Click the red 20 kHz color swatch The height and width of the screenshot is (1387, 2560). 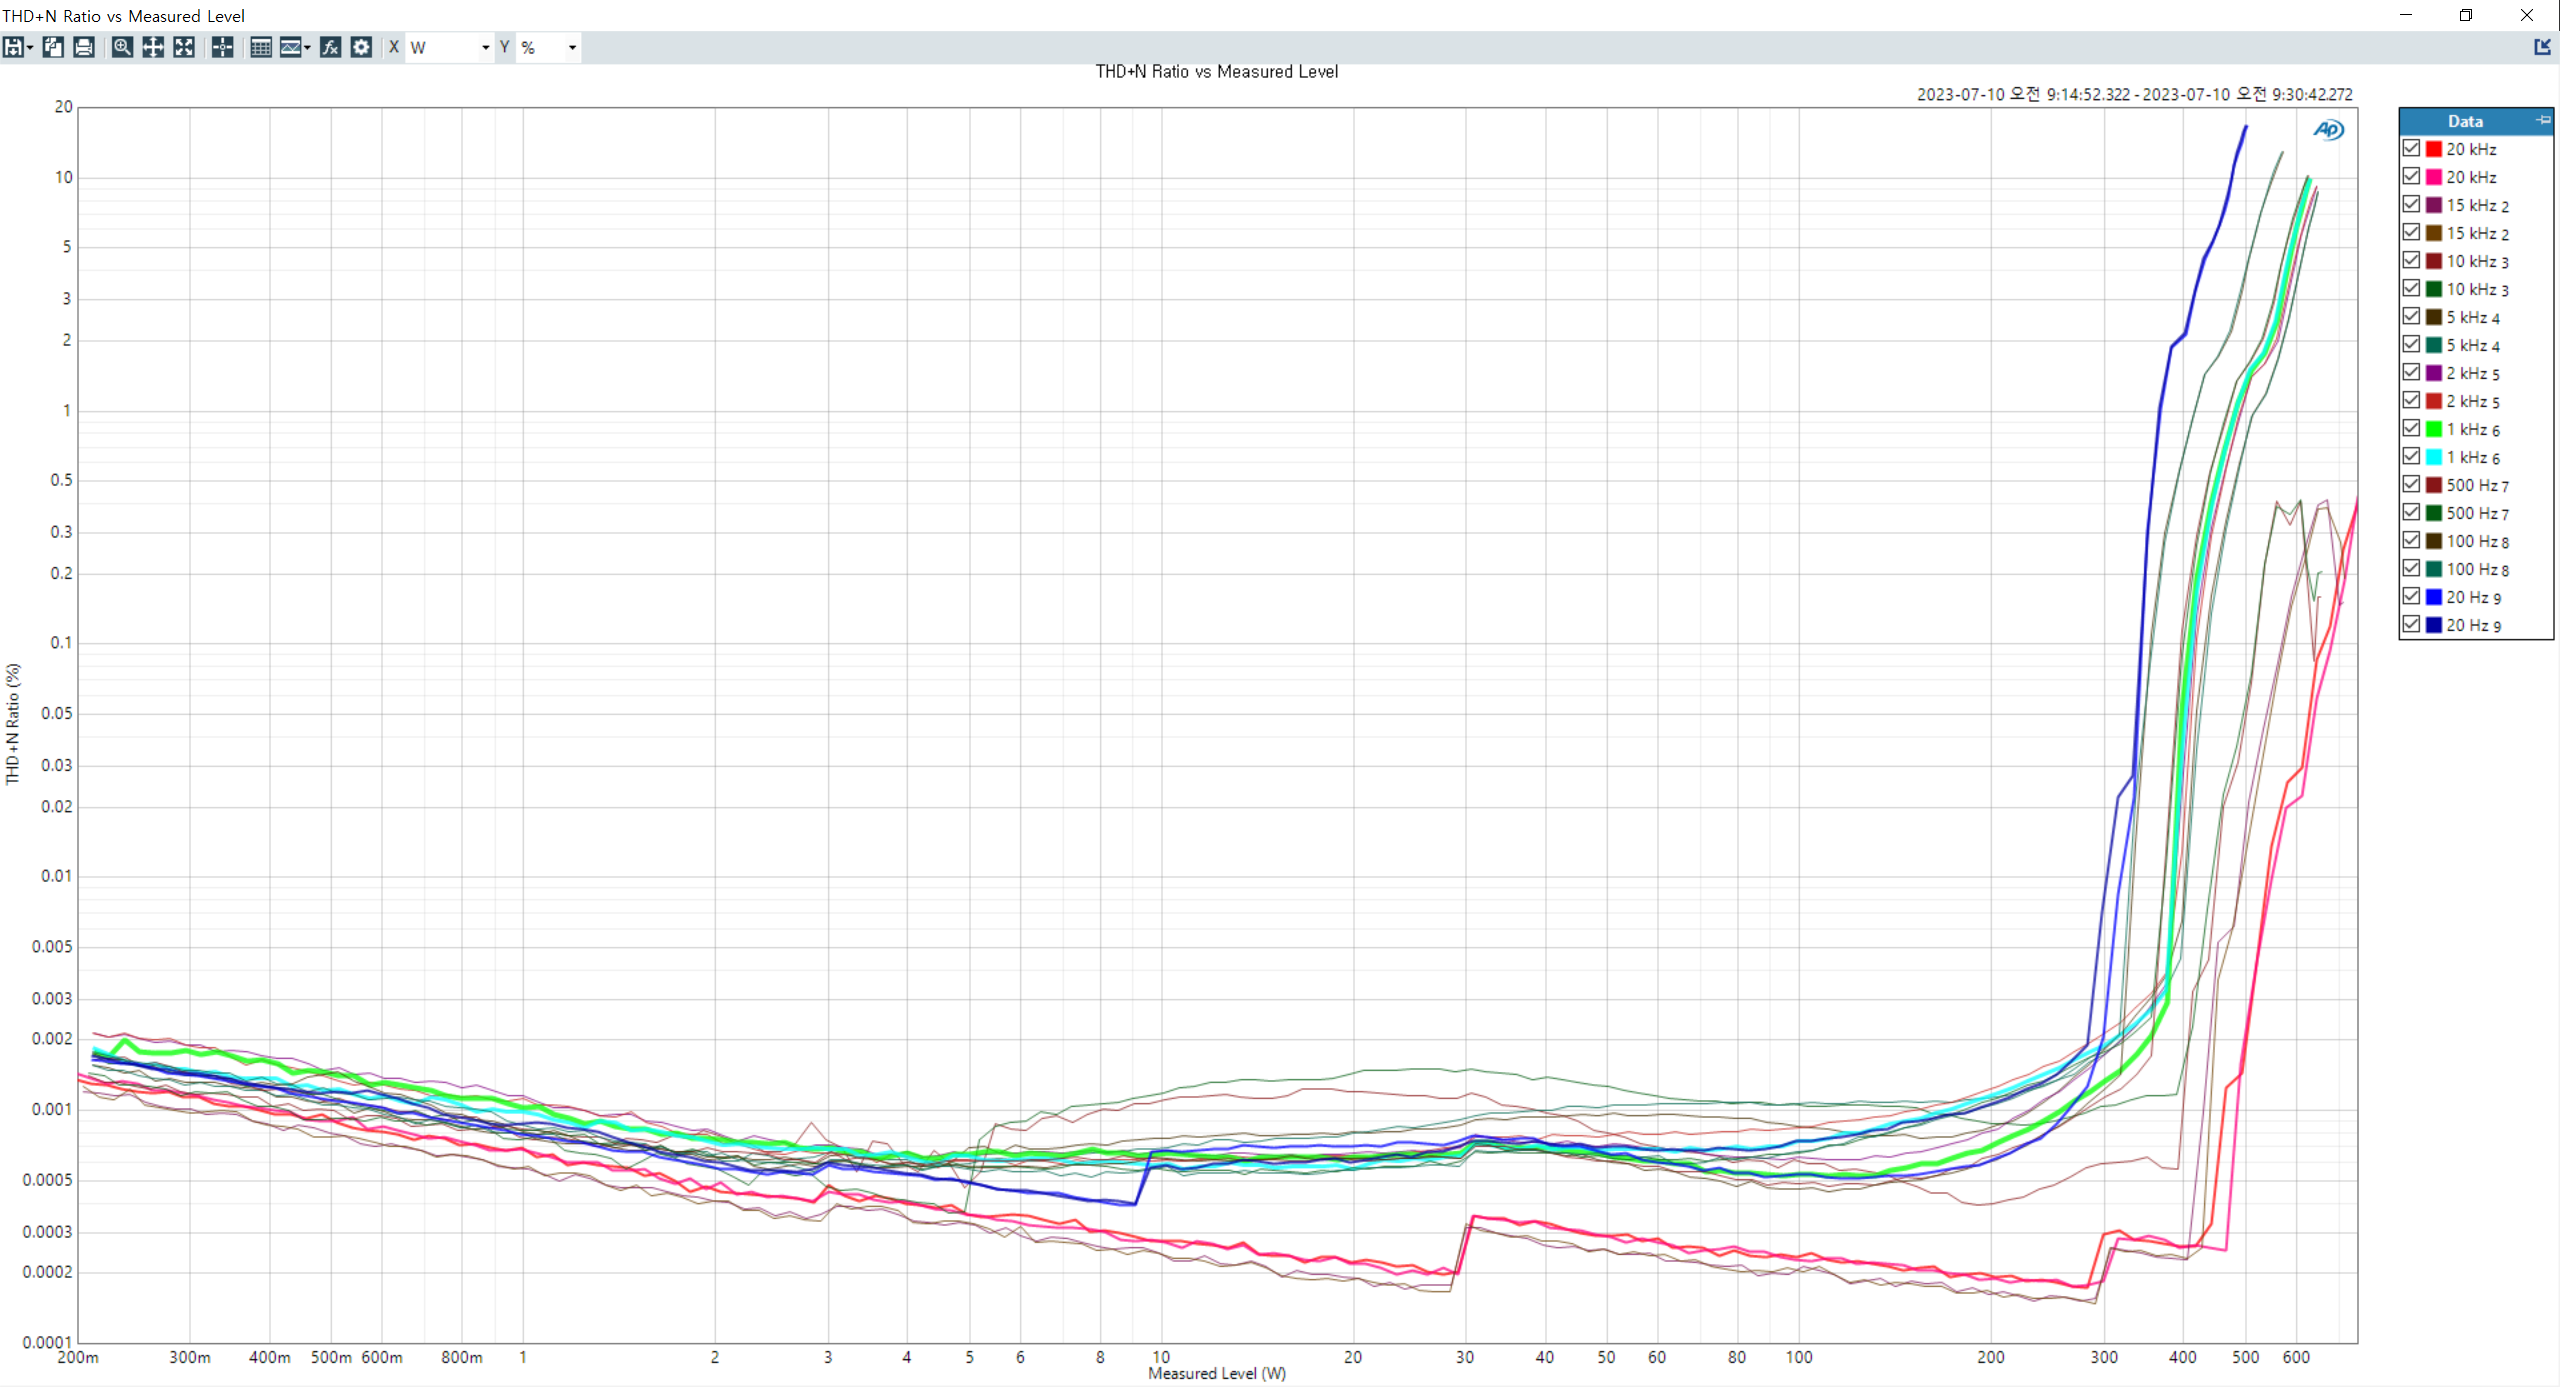point(2434,149)
